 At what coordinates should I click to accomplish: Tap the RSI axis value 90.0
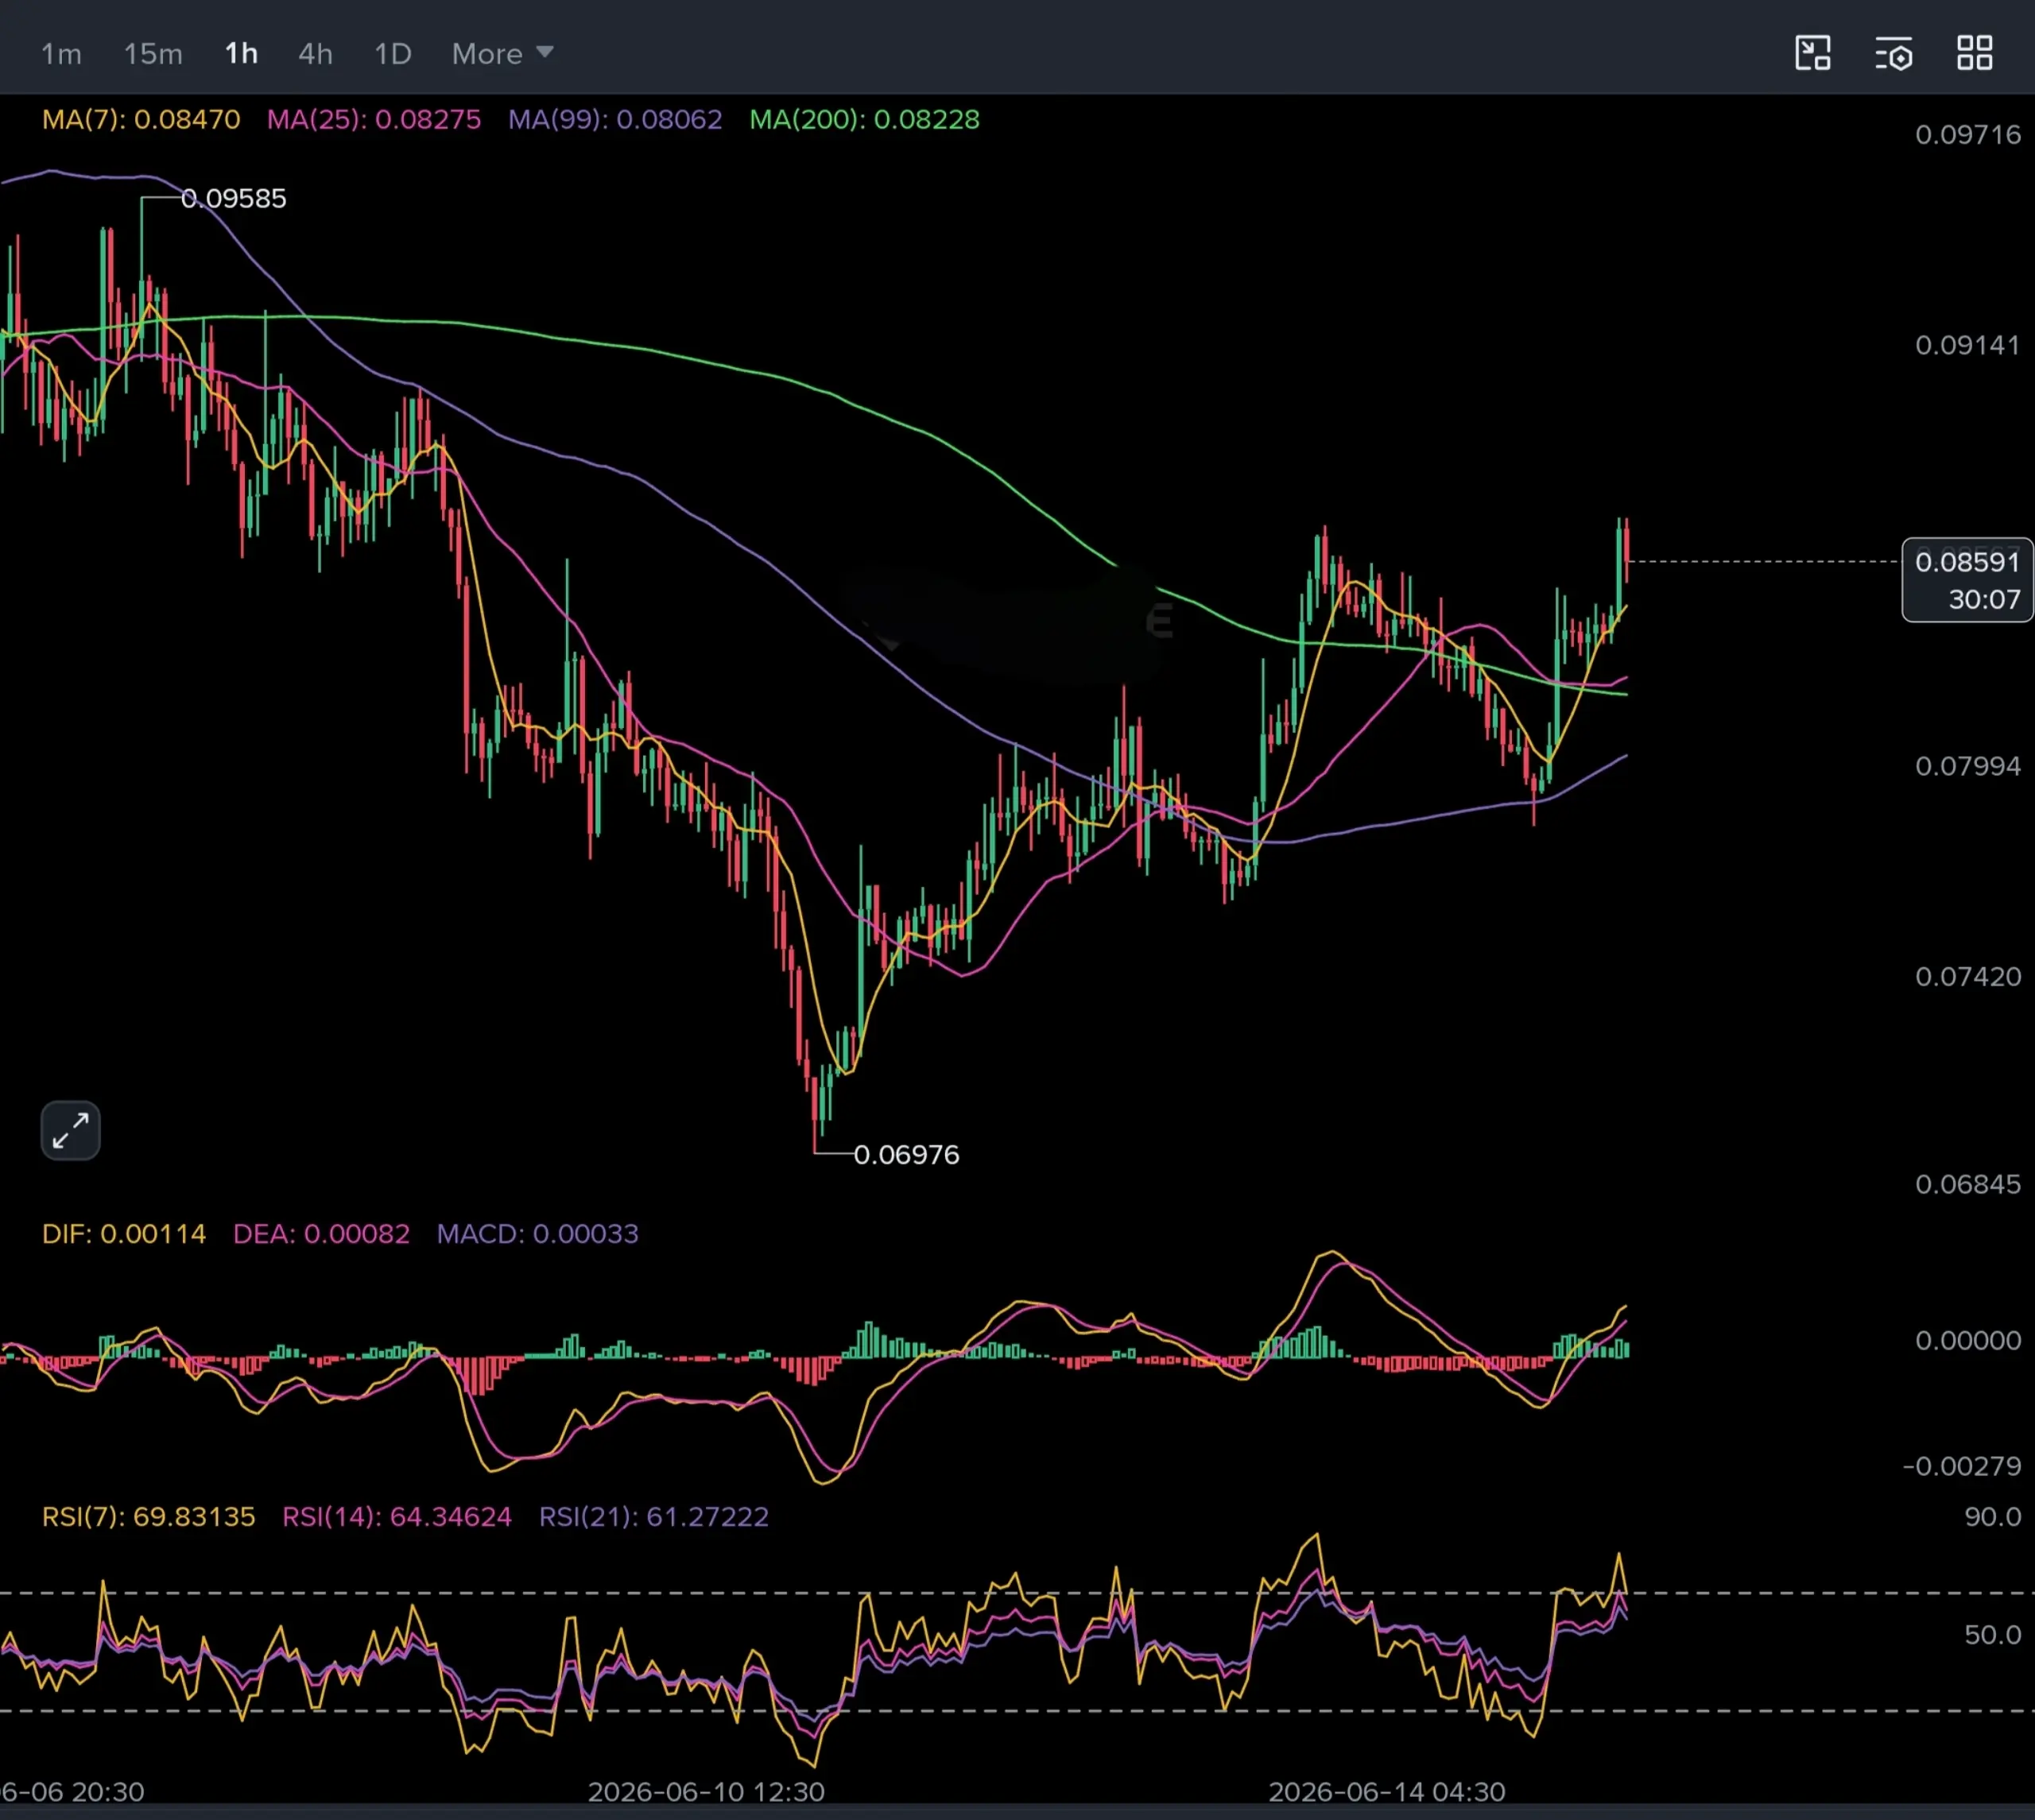pyautogui.click(x=1992, y=1517)
